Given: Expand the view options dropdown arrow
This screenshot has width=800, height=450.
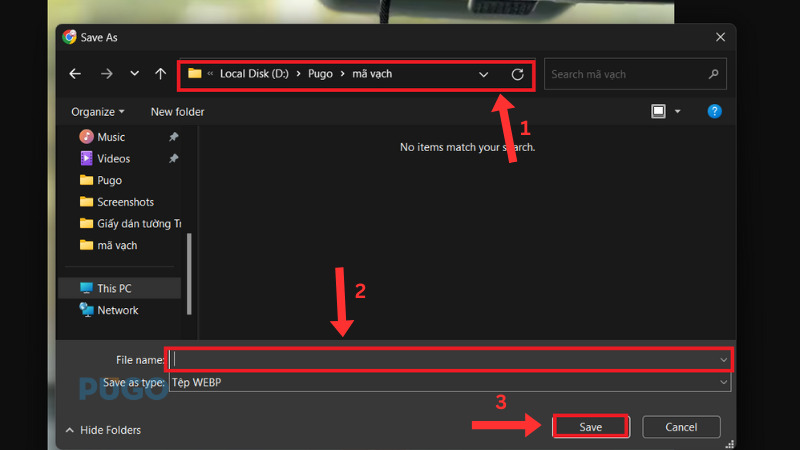Looking at the screenshot, I should click(677, 111).
